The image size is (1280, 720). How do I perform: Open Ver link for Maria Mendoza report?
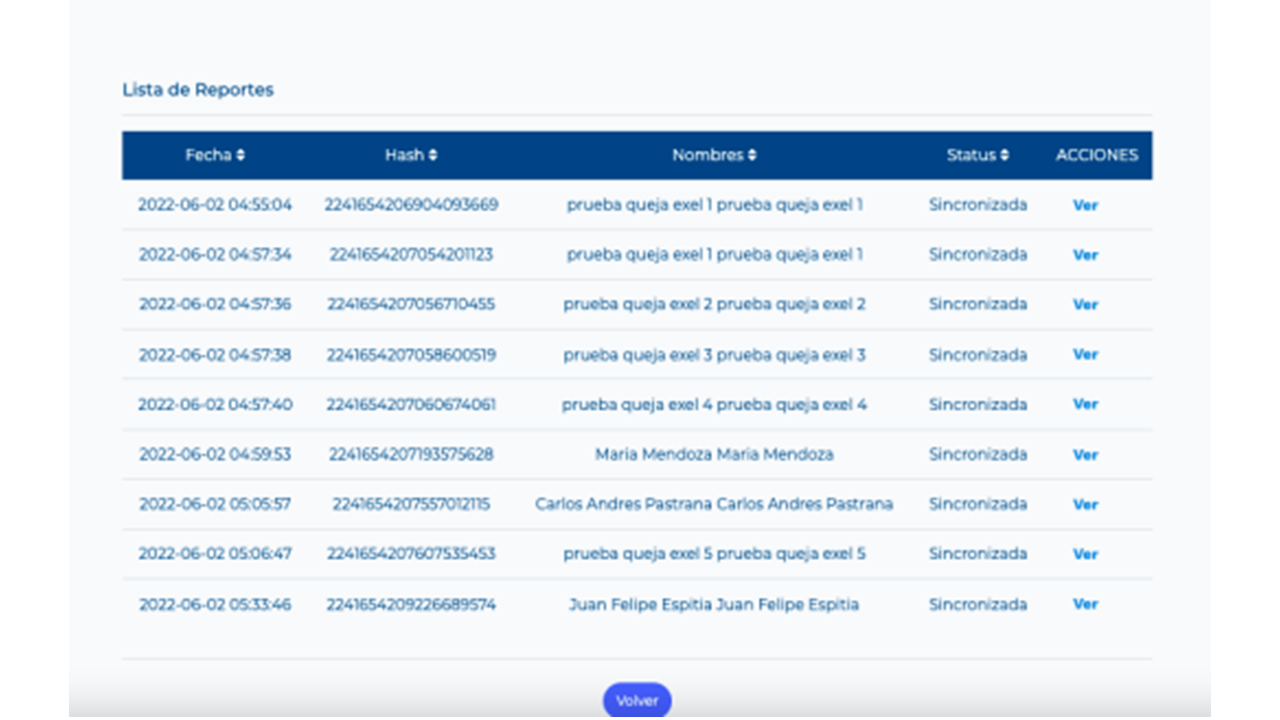[1085, 455]
